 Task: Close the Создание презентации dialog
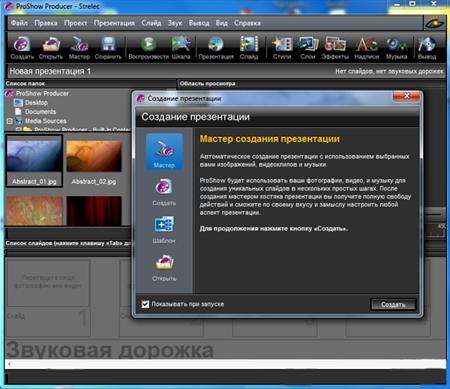click(407, 96)
